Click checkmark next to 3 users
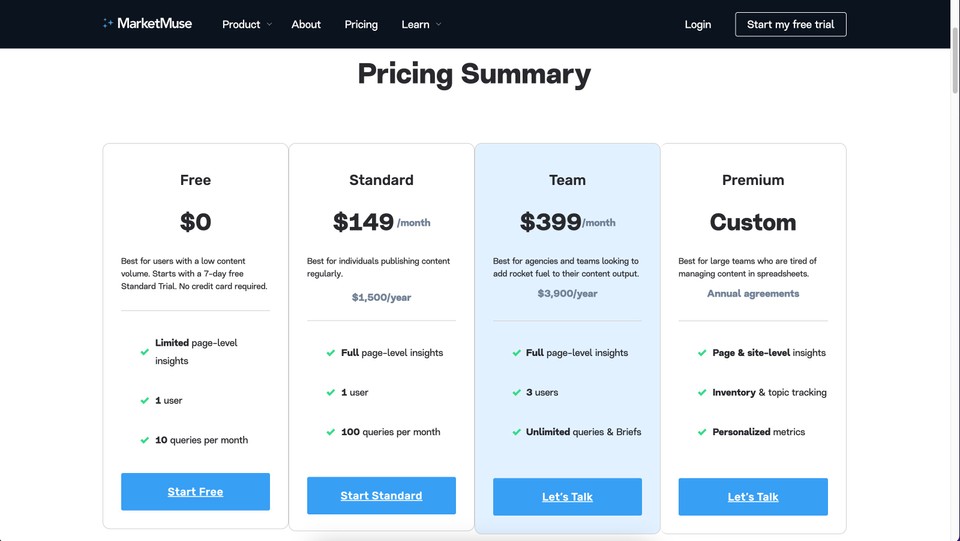 coord(517,392)
